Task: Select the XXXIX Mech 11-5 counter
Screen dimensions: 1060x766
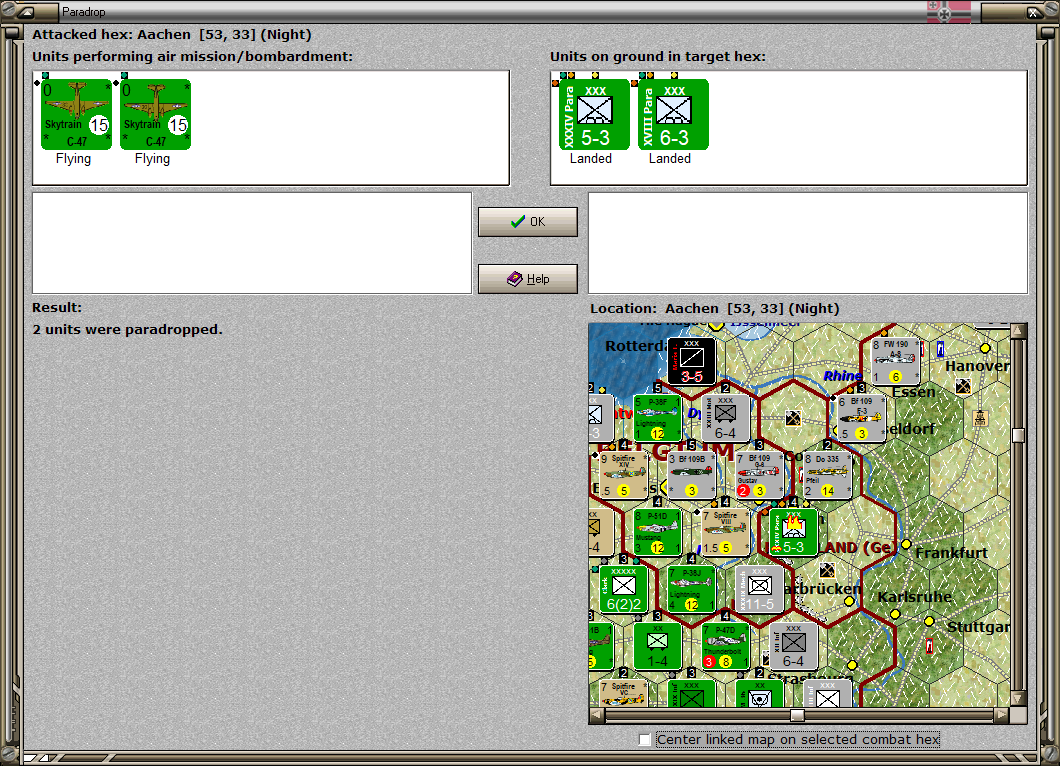Action: [x=759, y=590]
